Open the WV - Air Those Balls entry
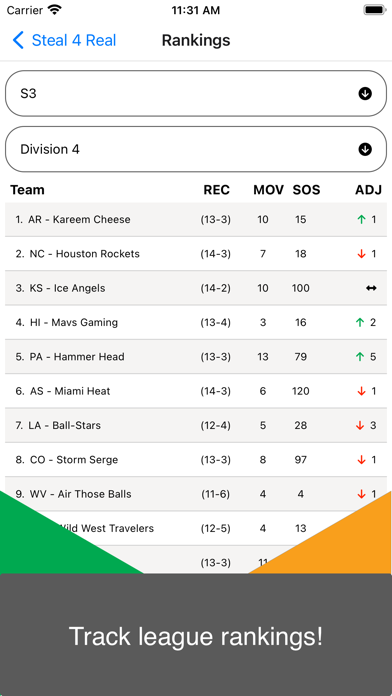This screenshot has width=392, height=696. [x=196, y=494]
